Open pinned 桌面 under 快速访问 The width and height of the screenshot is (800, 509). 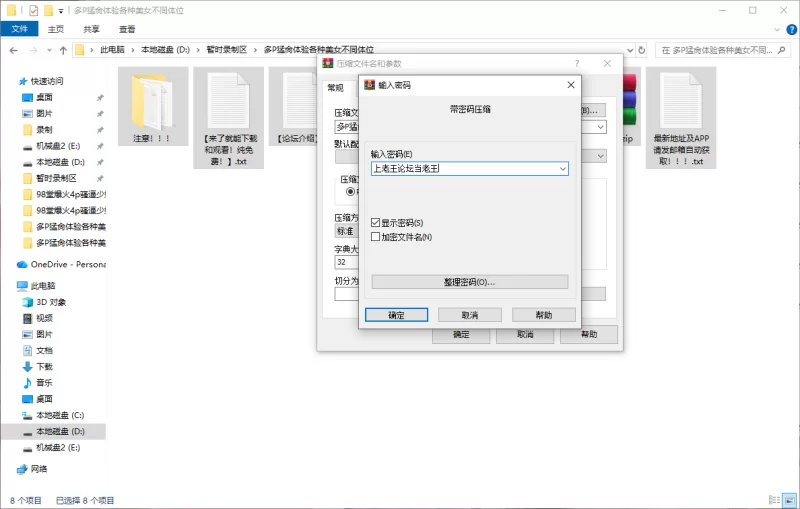44,97
